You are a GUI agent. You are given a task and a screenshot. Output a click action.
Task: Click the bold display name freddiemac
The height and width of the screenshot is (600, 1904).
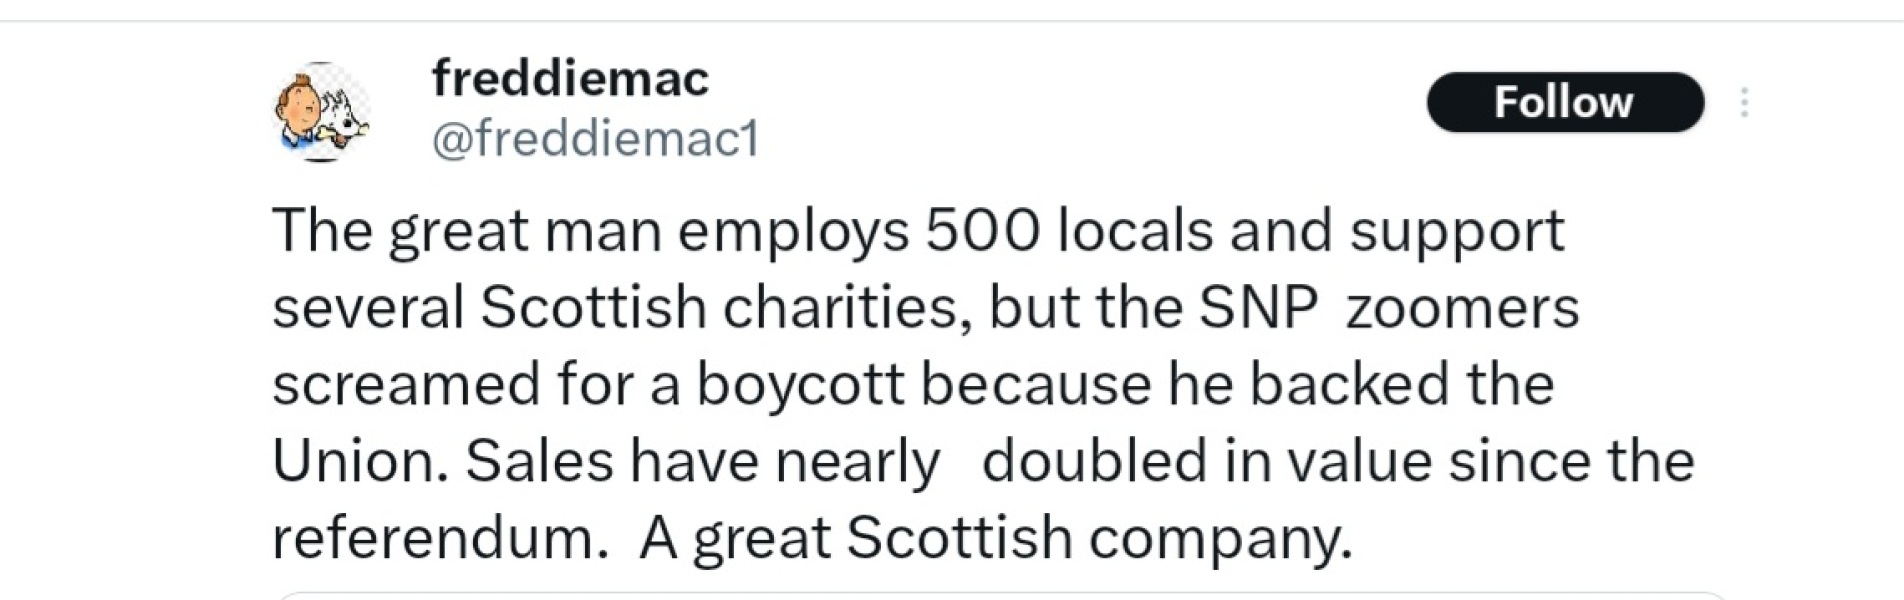tap(569, 82)
